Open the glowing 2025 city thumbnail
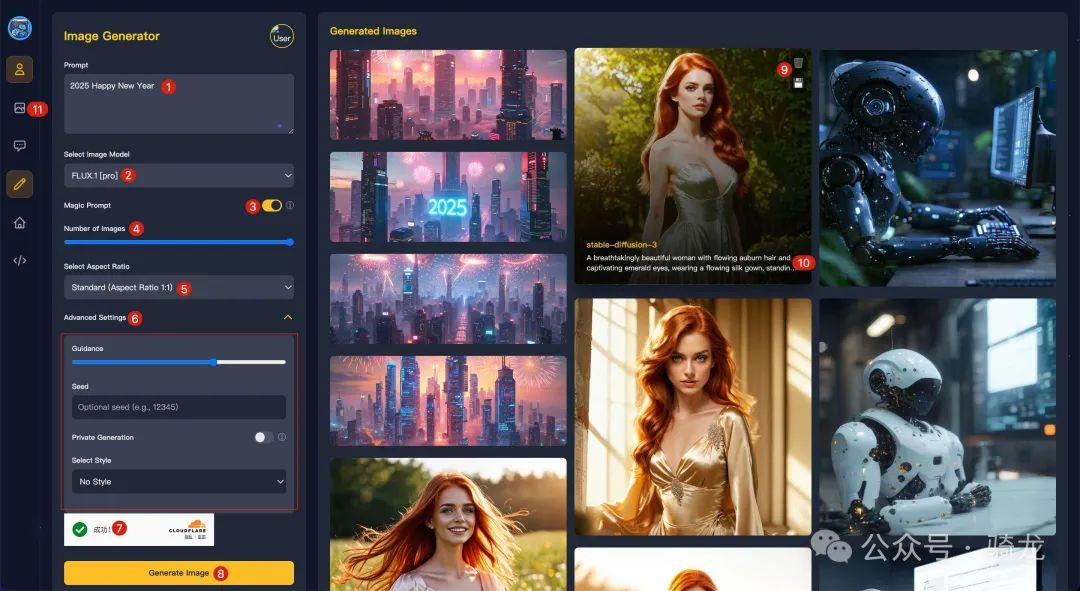 [448, 197]
